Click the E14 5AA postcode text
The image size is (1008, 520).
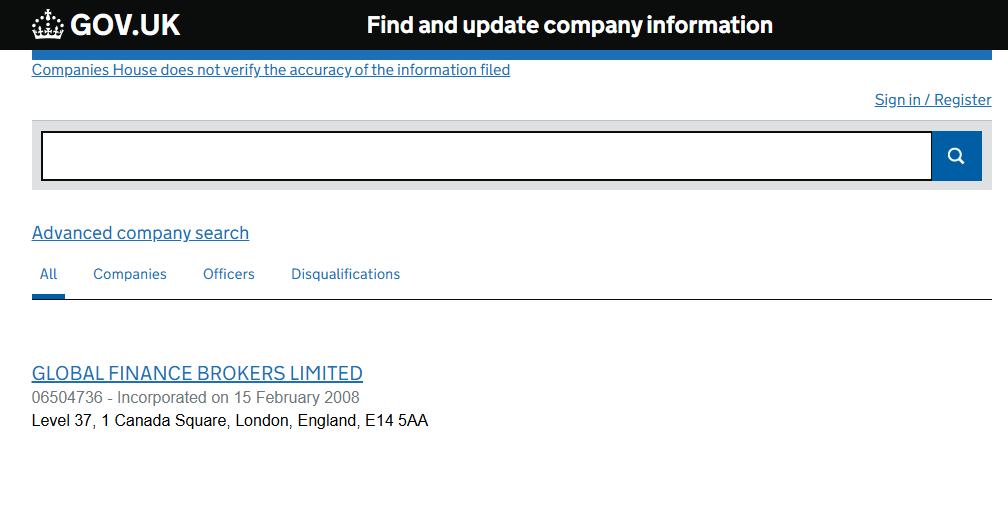[397, 421]
